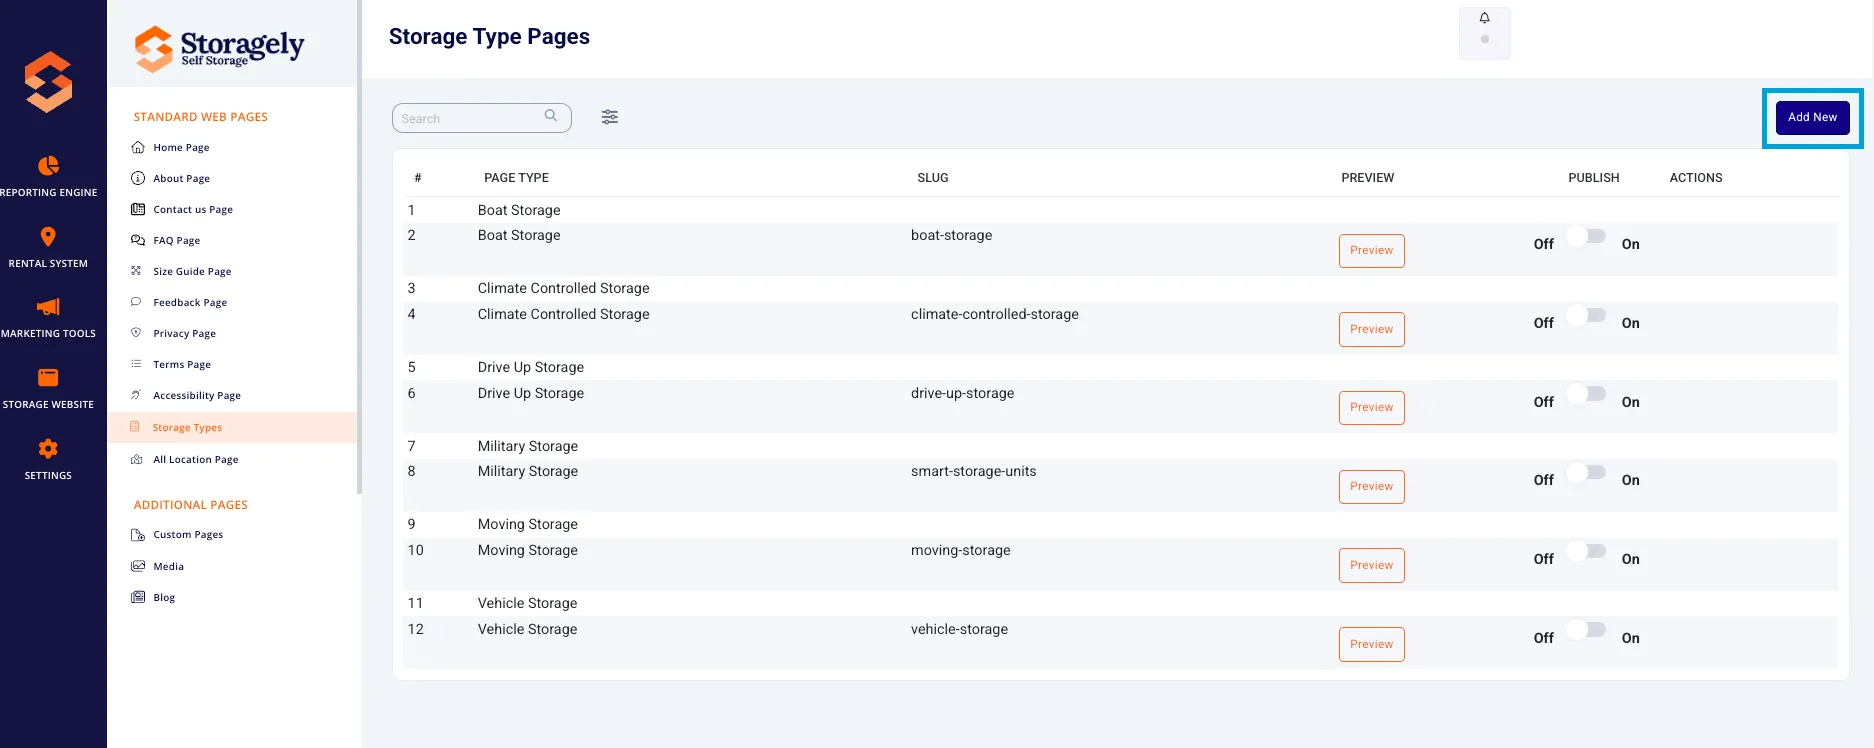Viewport: 1874px width, 748px height.
Task: Toggle publish for climate-controlled-storage row
Action: tap(1587, 316)
